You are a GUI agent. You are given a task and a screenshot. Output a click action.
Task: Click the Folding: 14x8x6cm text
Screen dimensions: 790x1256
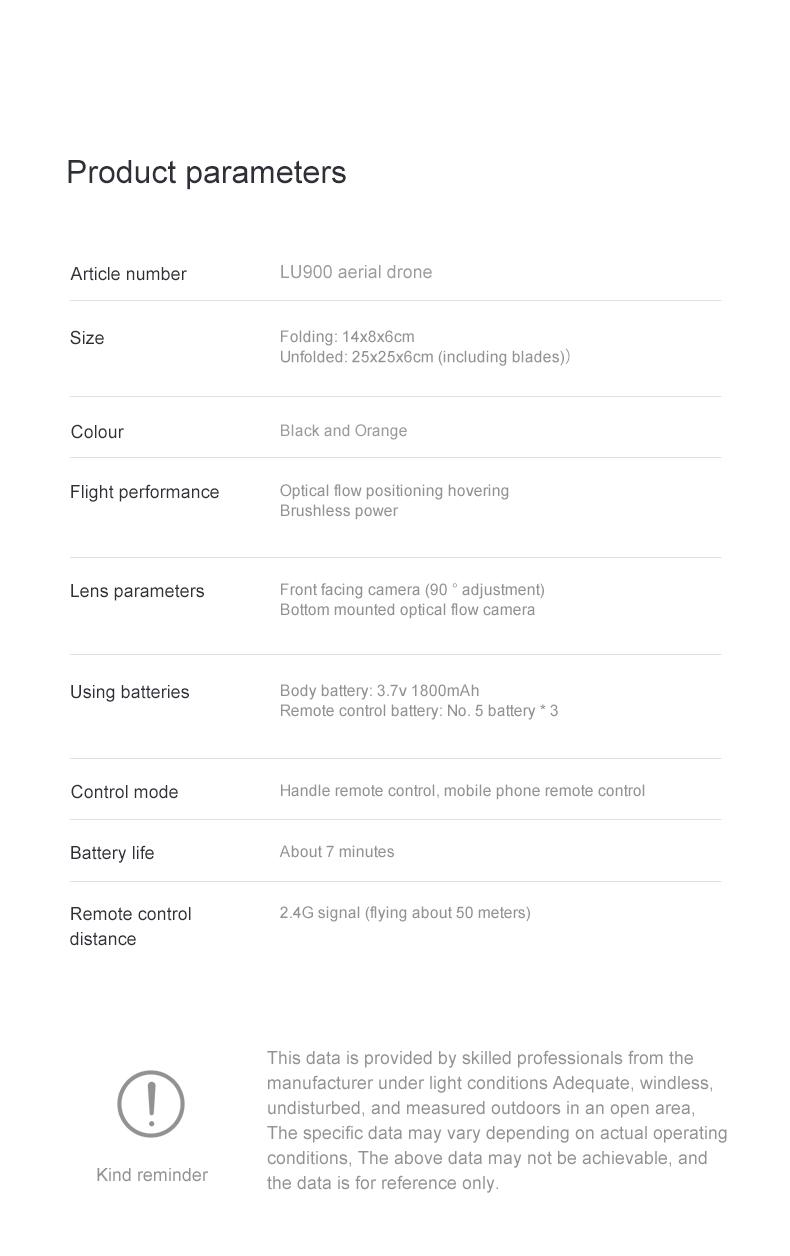click(347, 337)
